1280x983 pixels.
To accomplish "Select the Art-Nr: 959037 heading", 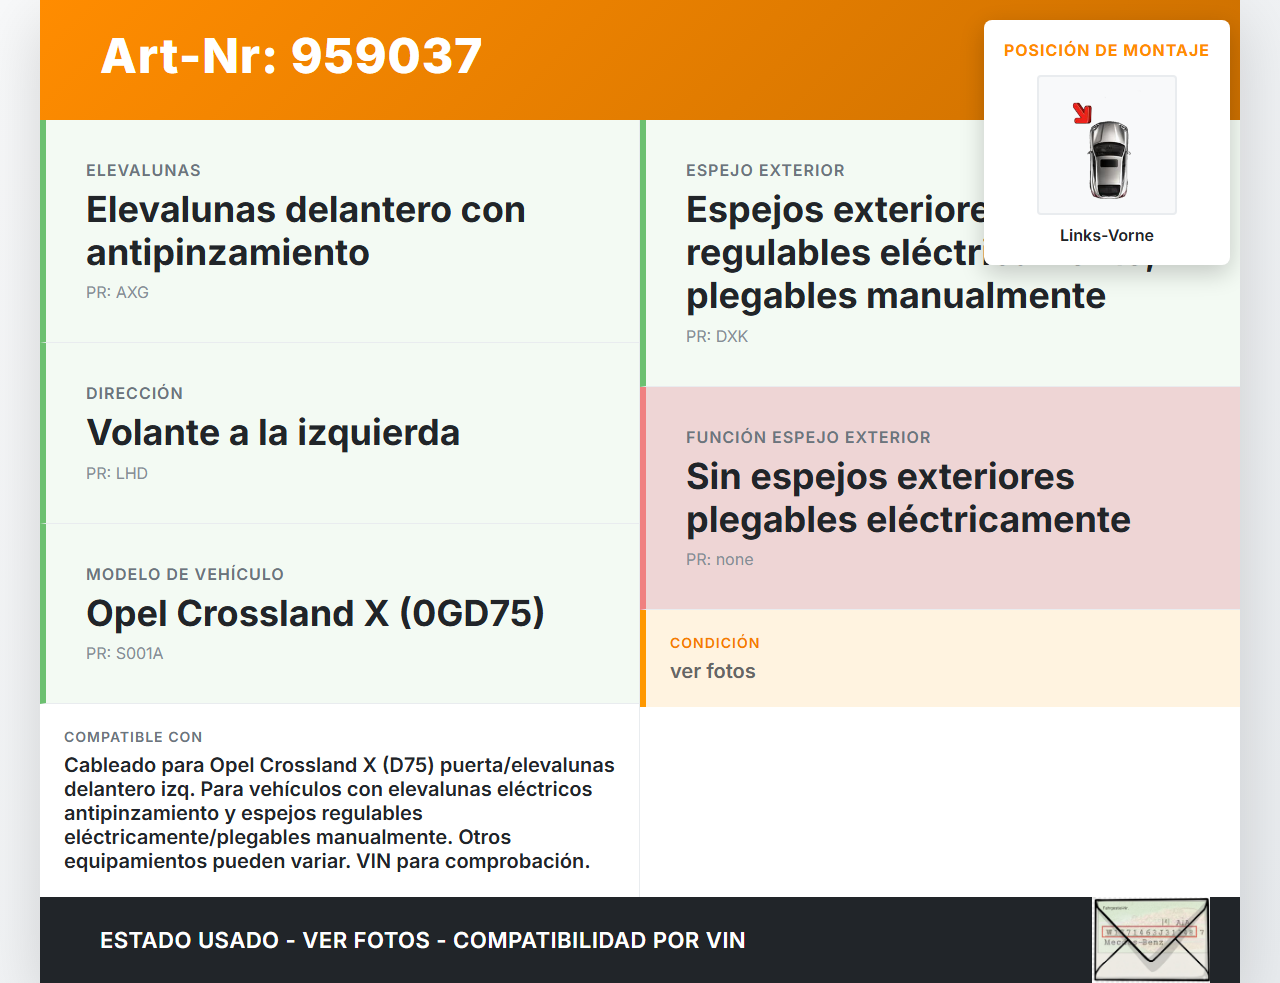I will 292,56.
